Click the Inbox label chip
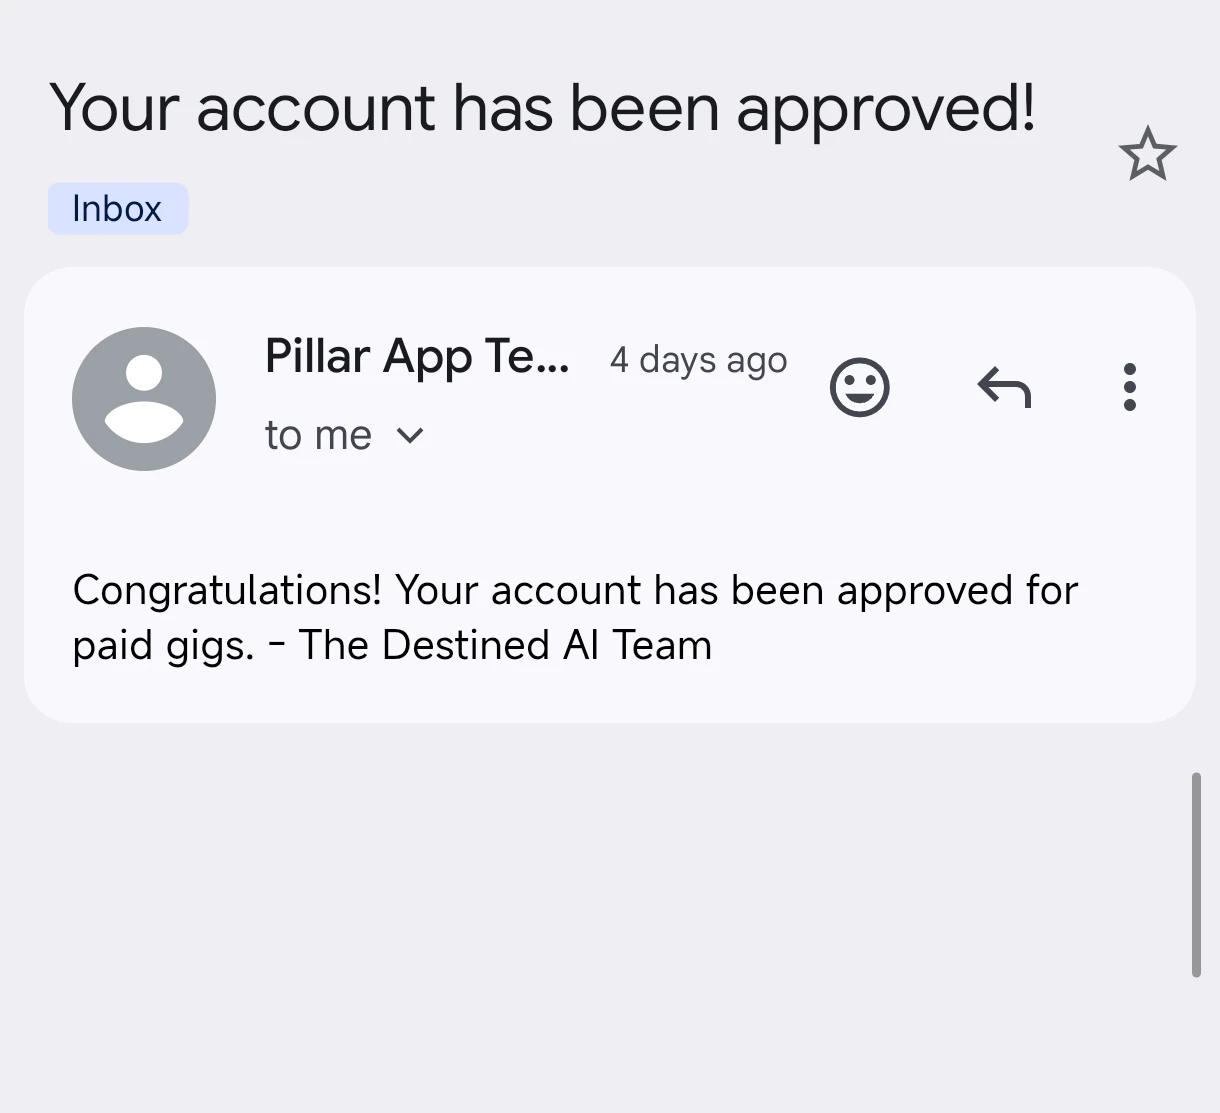 point(117,208)
